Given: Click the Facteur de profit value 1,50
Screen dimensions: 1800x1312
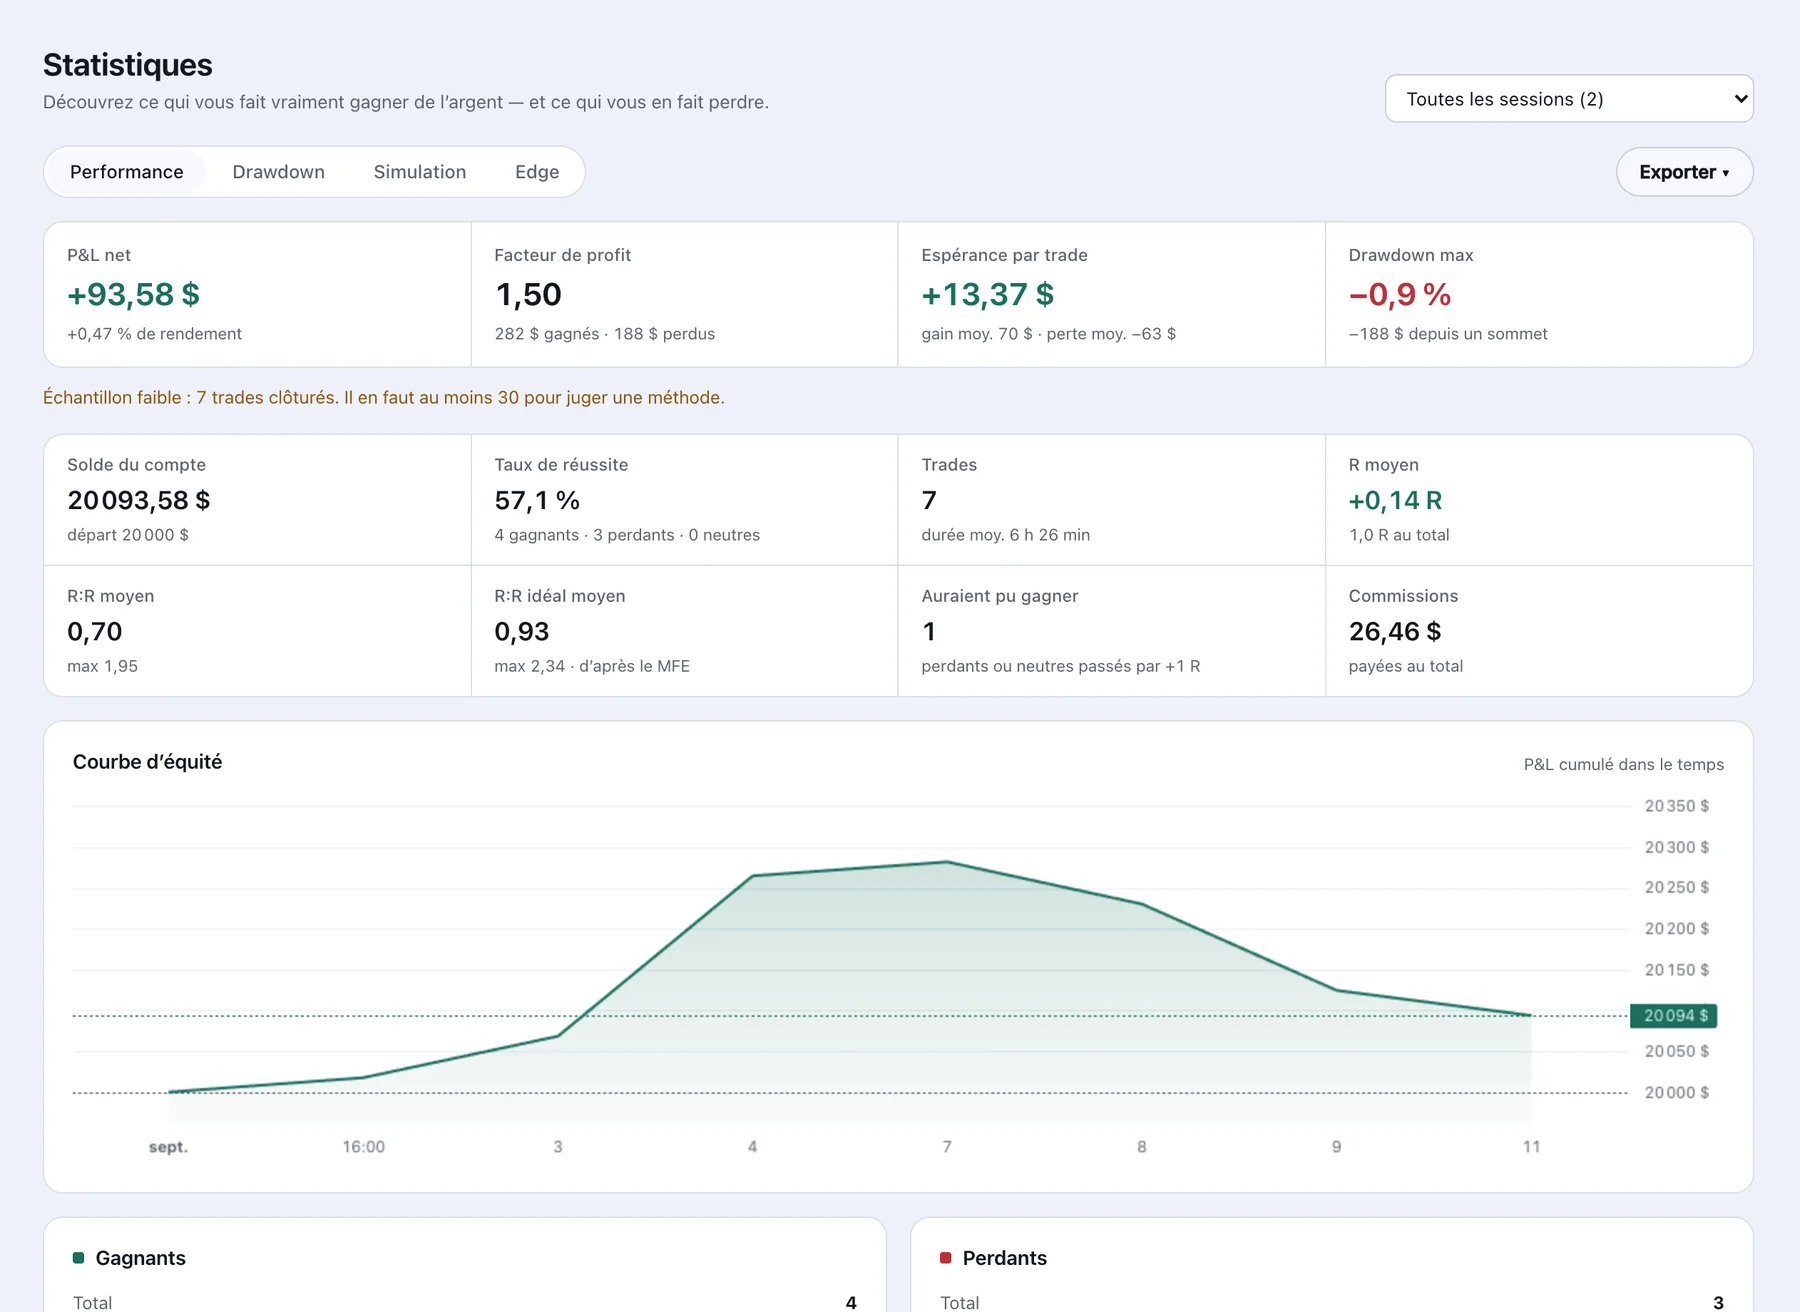Looking at the screenshot, I should (x=528, y=295).
